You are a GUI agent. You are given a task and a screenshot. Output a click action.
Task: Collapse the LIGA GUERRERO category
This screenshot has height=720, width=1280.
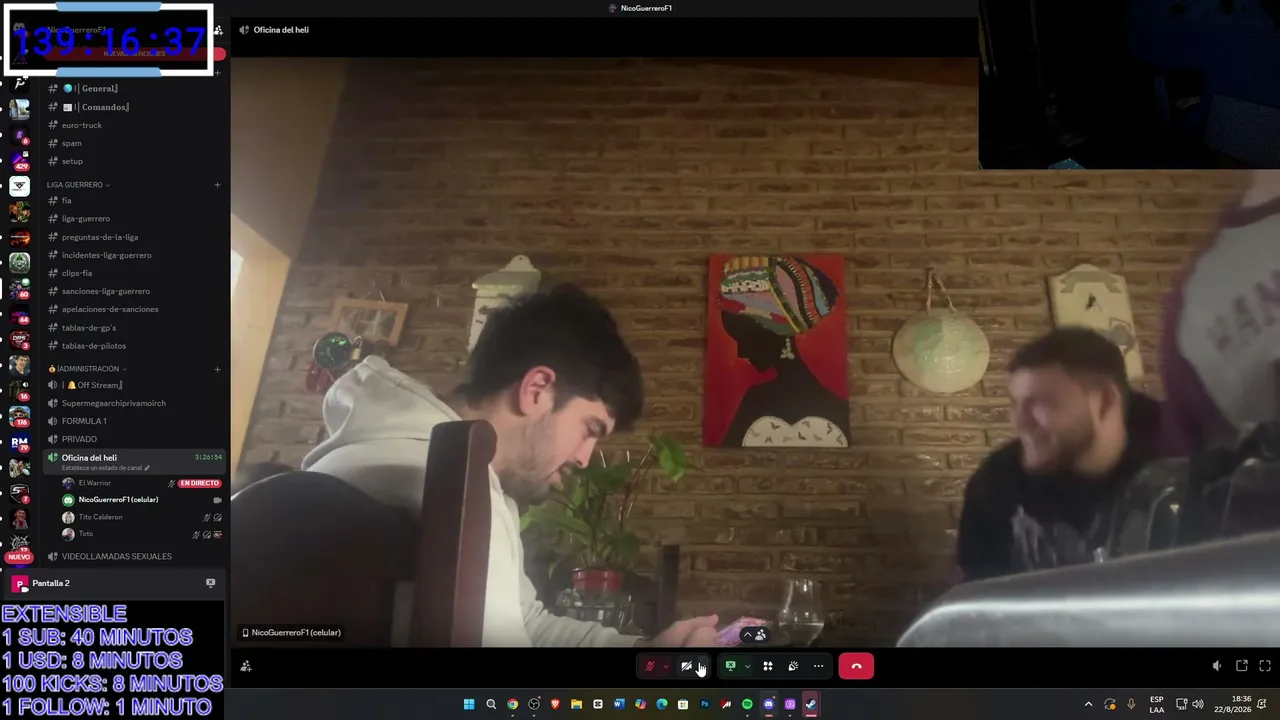(78, 185)
